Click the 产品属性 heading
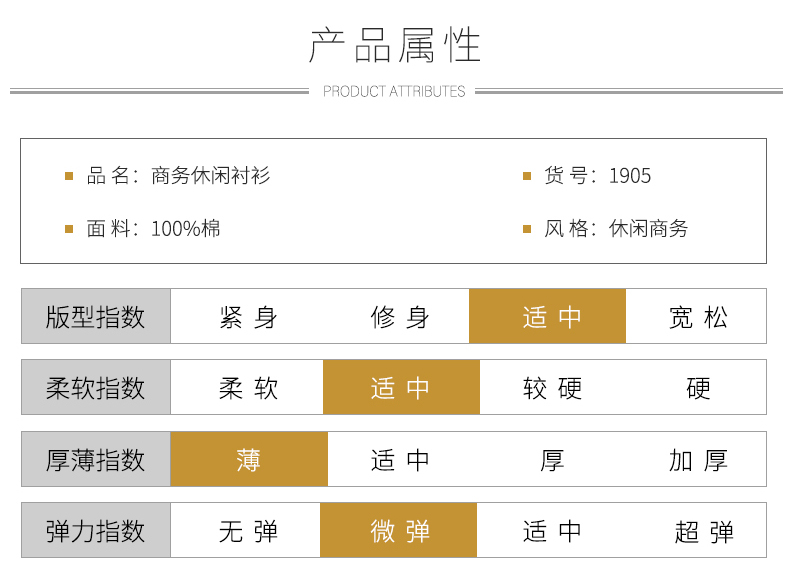The image size is (790, 585). pyautogui.click(x=395, y=45)
